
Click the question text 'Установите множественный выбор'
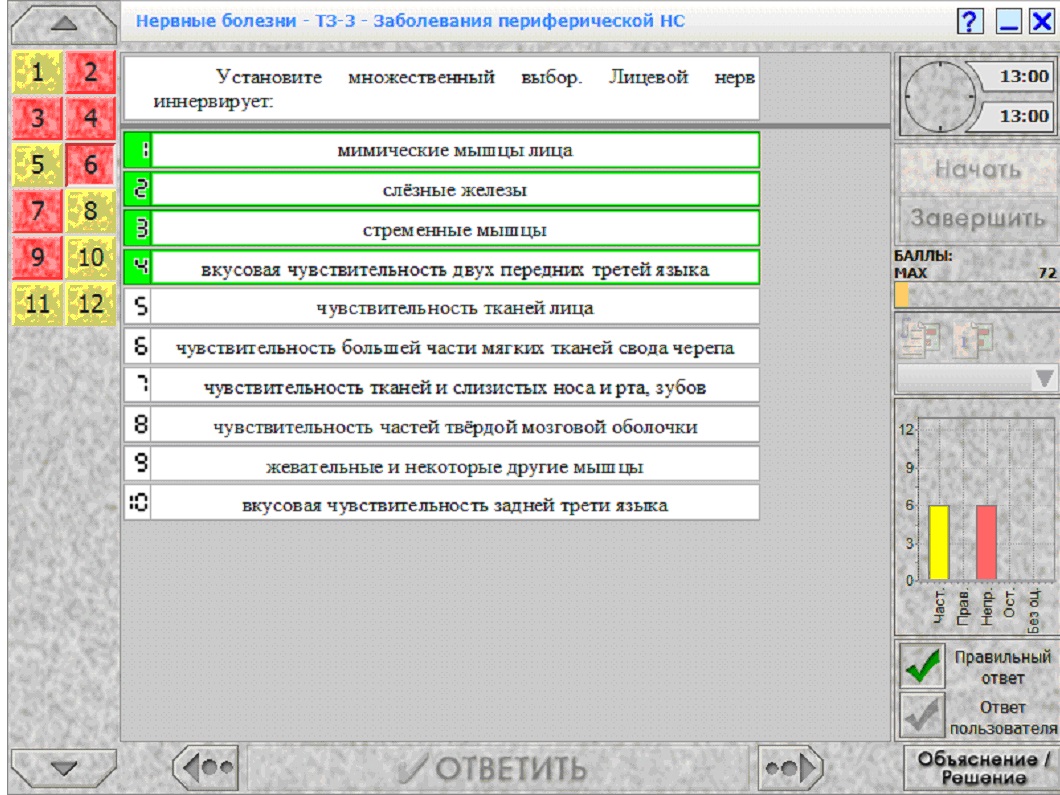coord(399,77)
